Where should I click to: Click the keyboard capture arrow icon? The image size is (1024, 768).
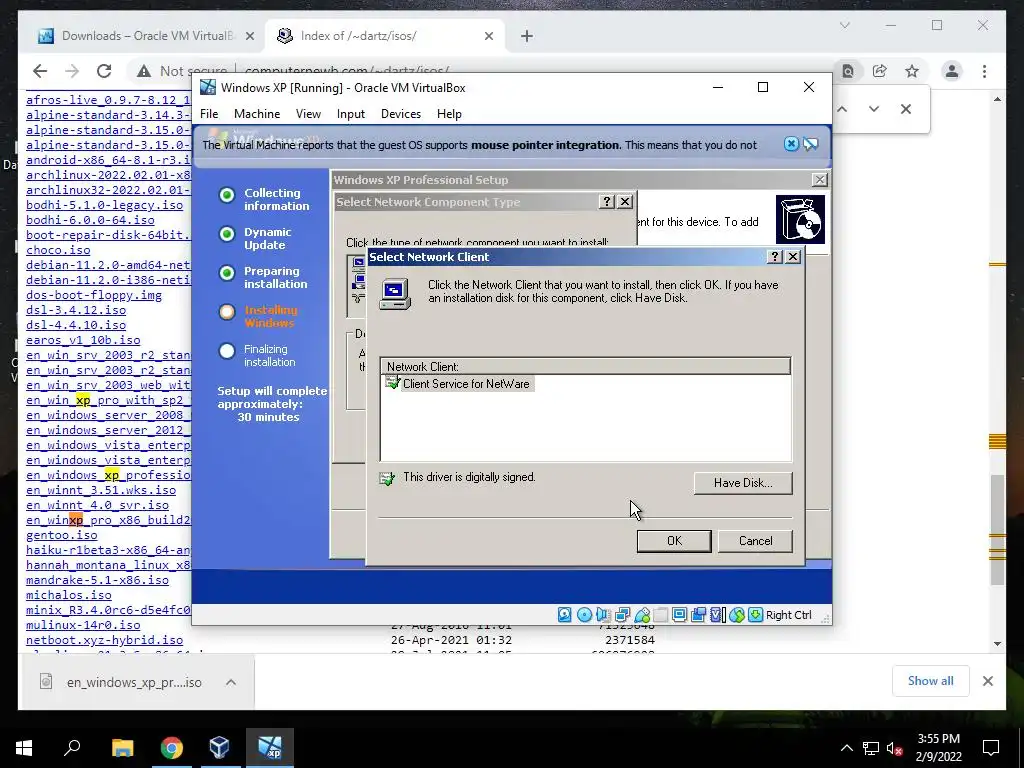pos(756,615)
